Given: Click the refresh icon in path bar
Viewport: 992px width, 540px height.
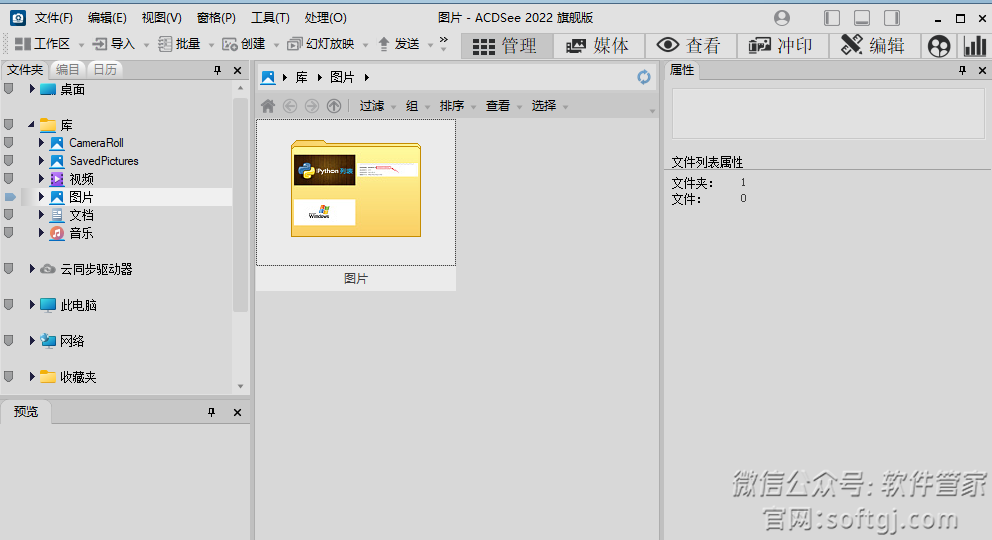Looking at the screenshot, I should pyautogui.click(x=644, y=77).
